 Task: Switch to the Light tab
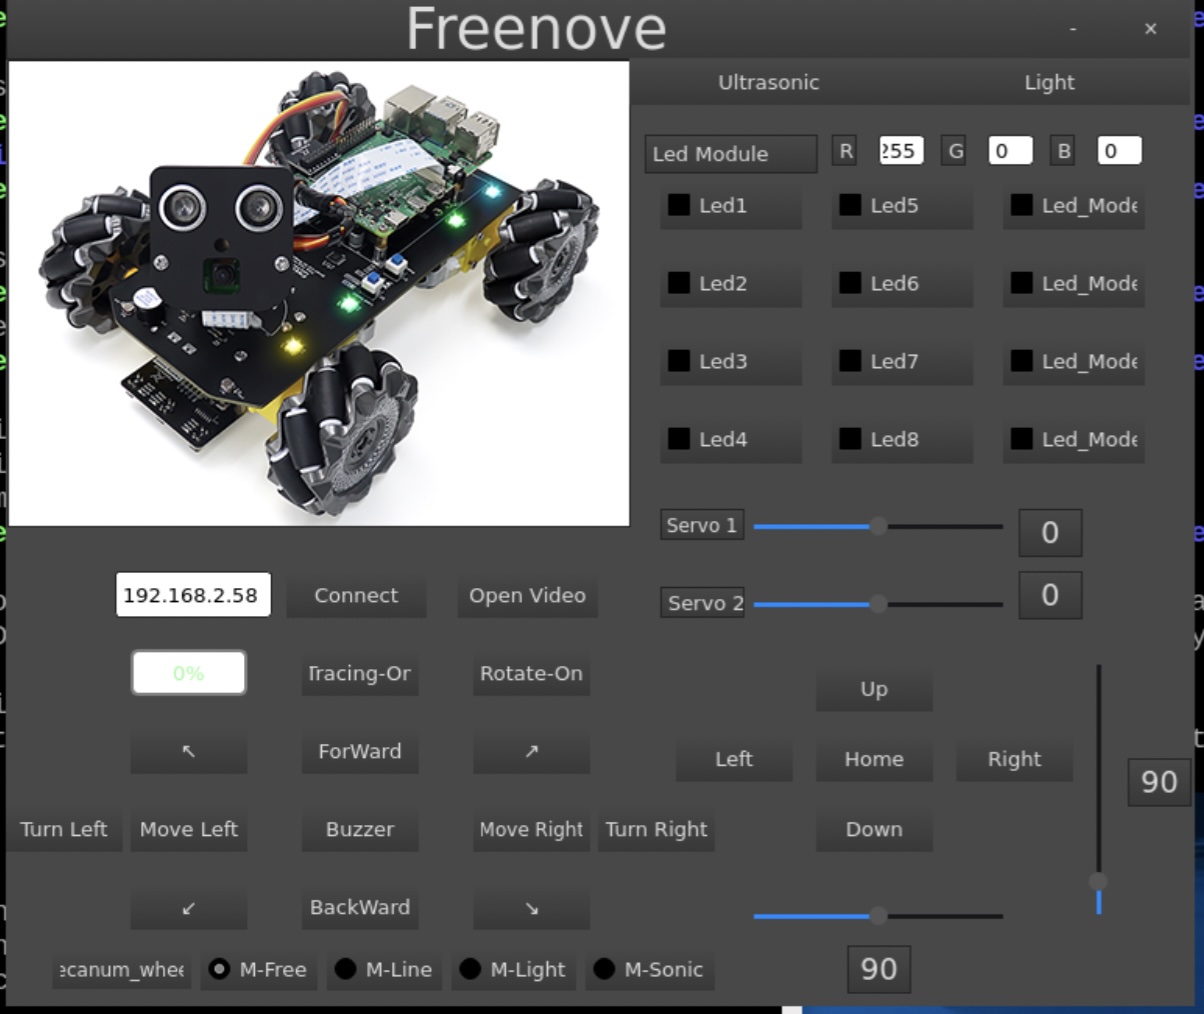click(1048, 83)
